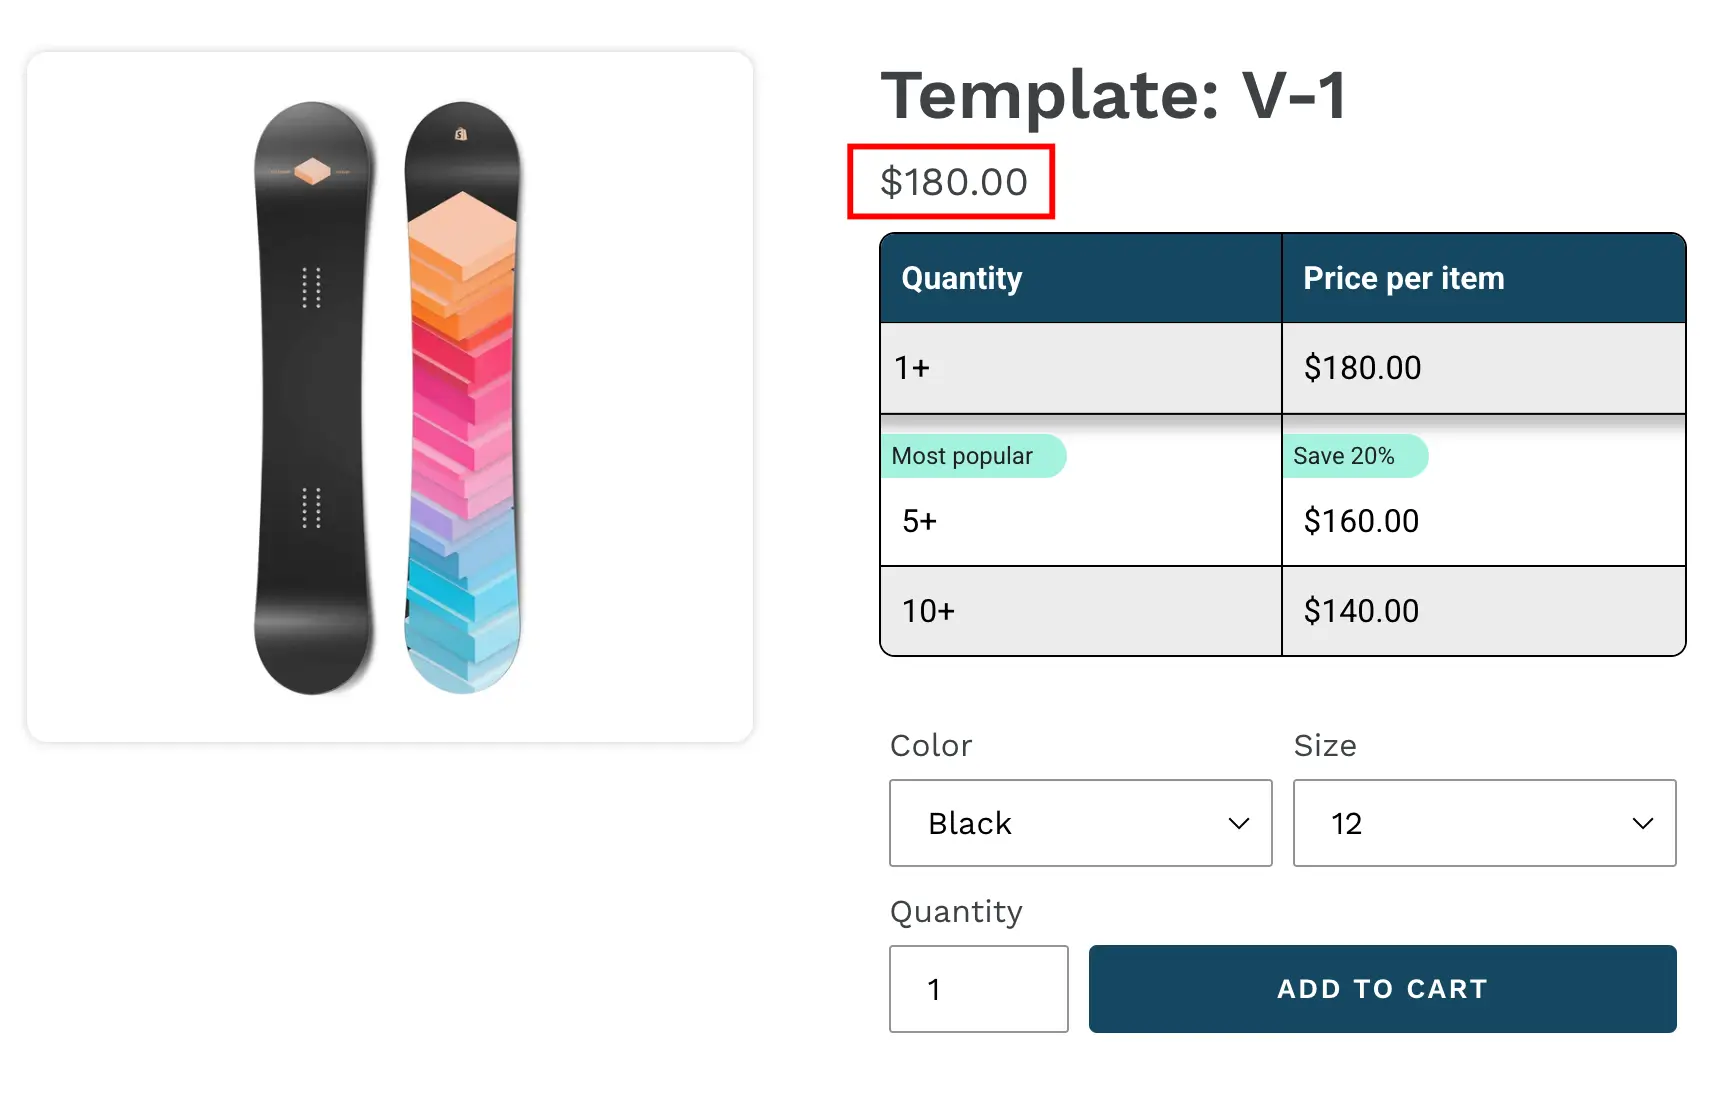Click the black snowboard in image

(313, 397)
